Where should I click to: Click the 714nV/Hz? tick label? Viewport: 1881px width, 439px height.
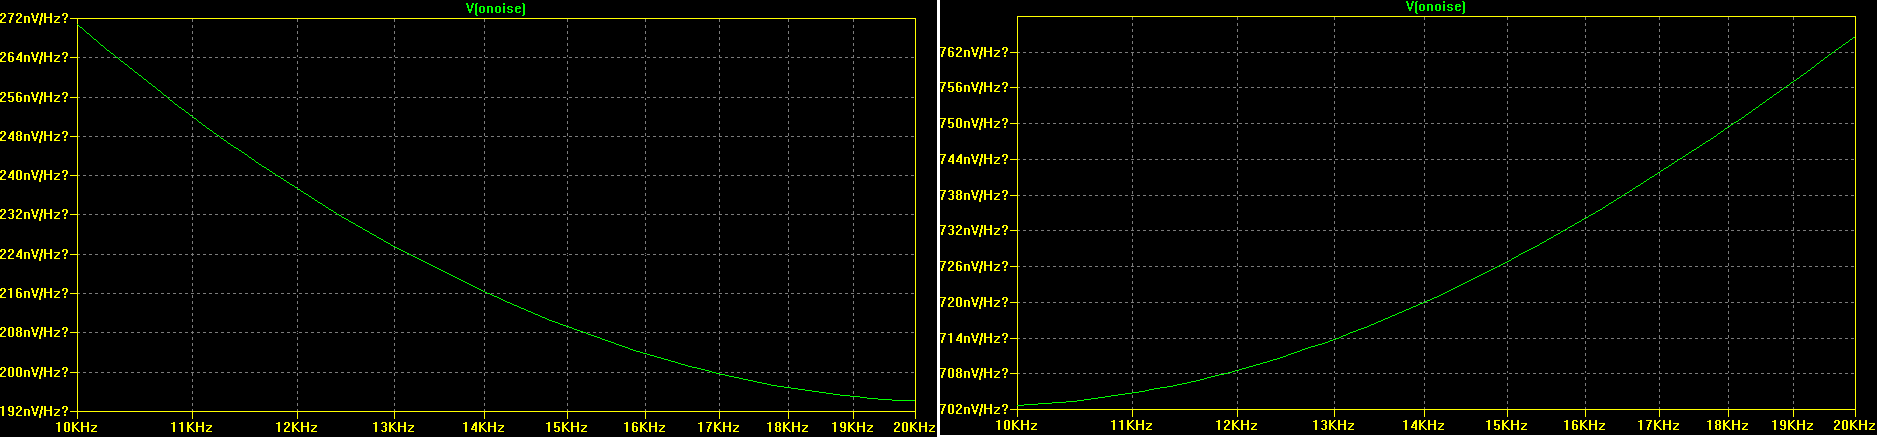(x=975, y=338)
